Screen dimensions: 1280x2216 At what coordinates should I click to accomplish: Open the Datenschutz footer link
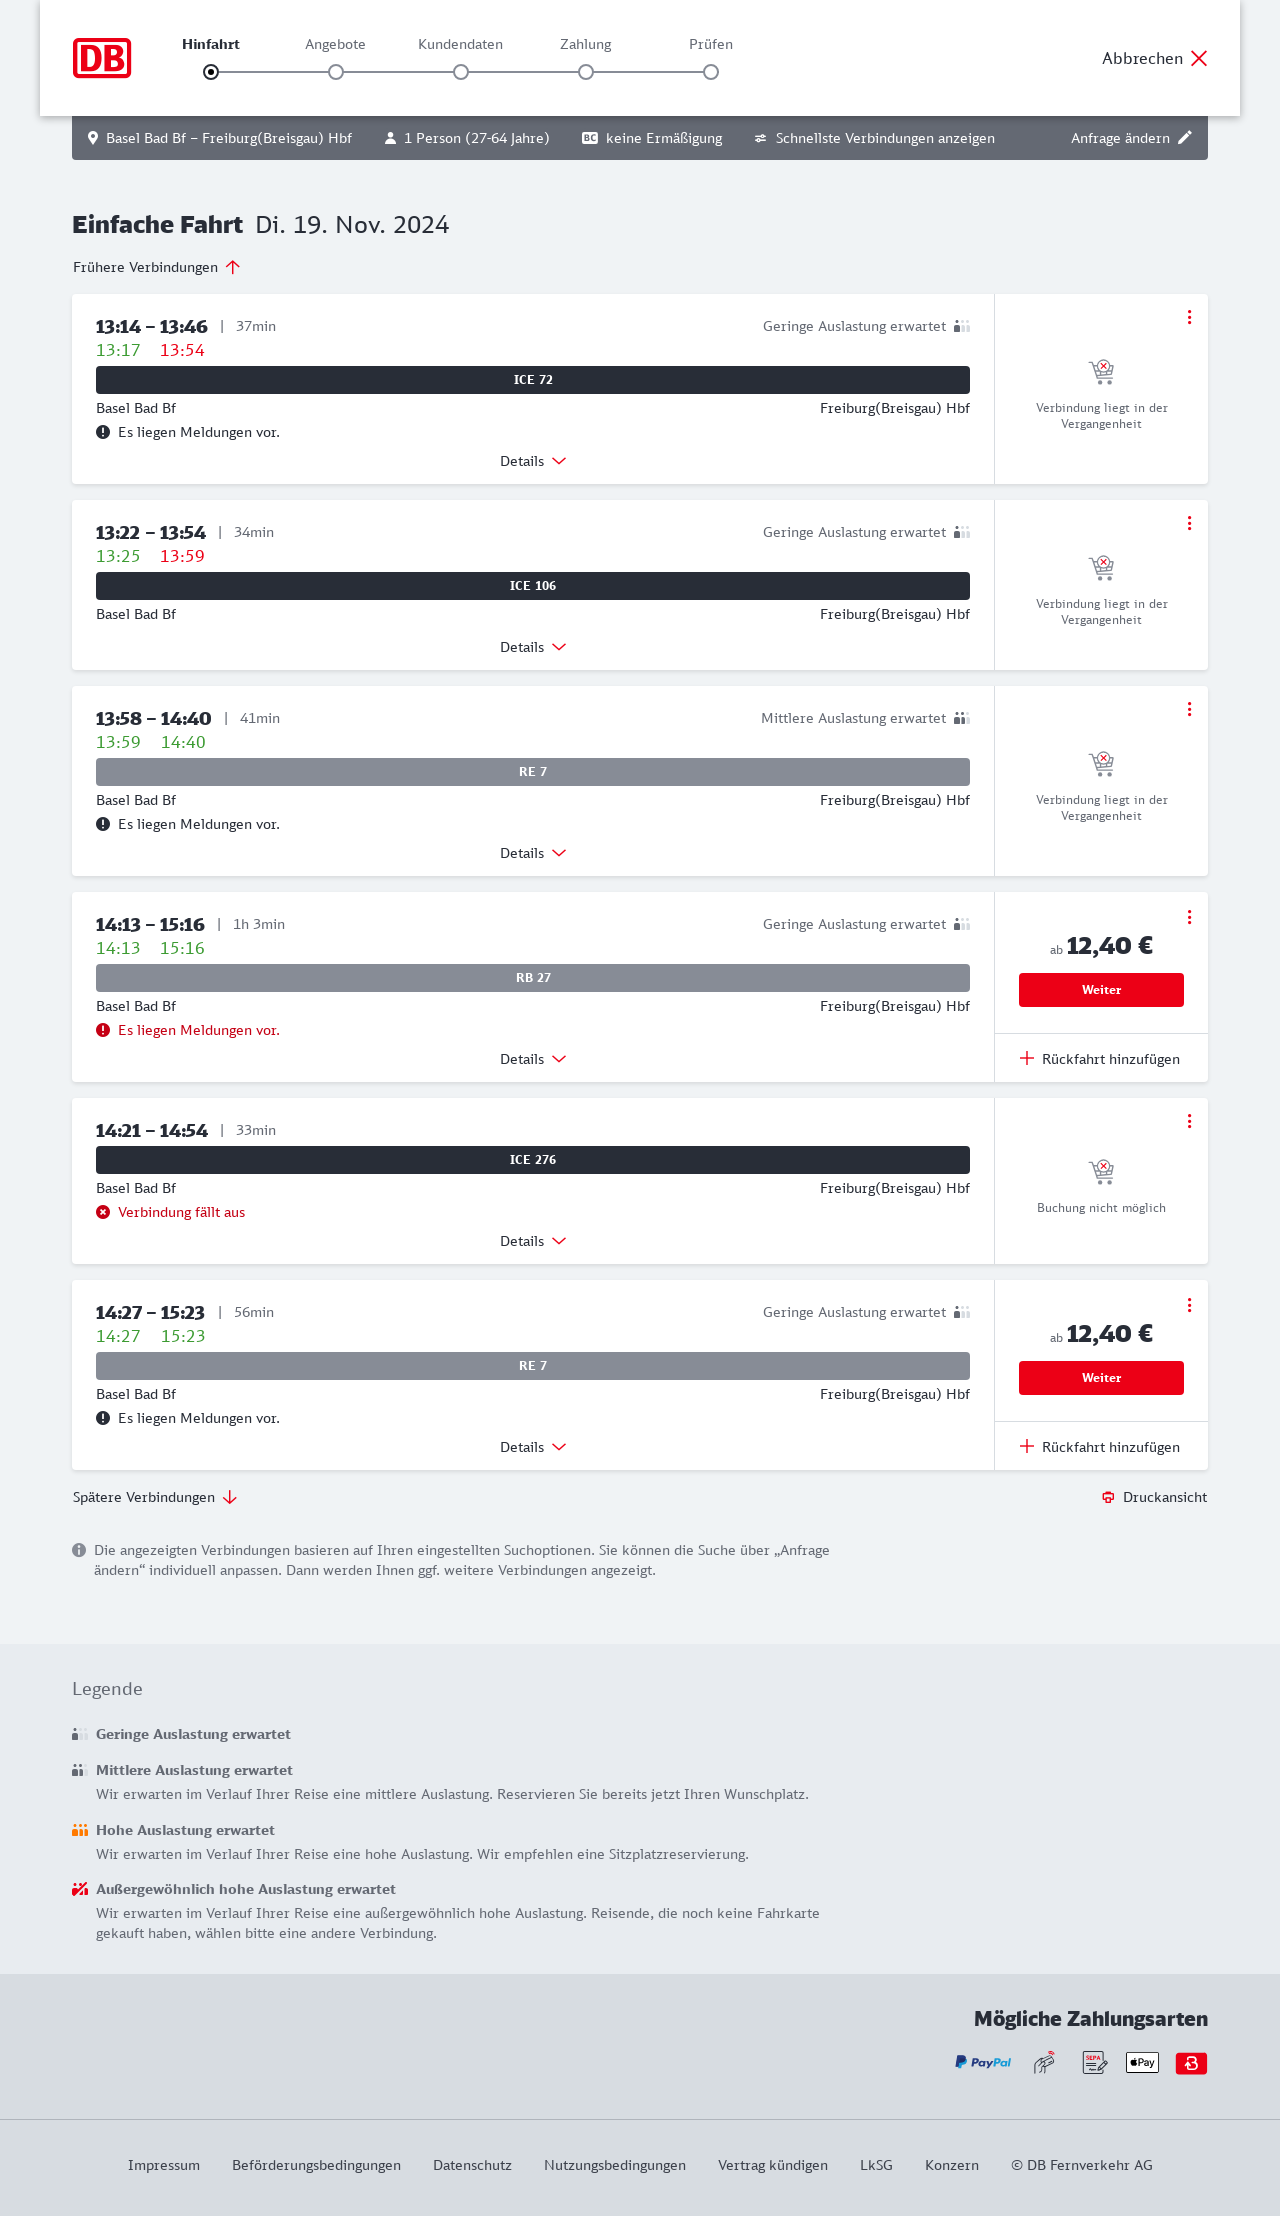click(472, 2165)
